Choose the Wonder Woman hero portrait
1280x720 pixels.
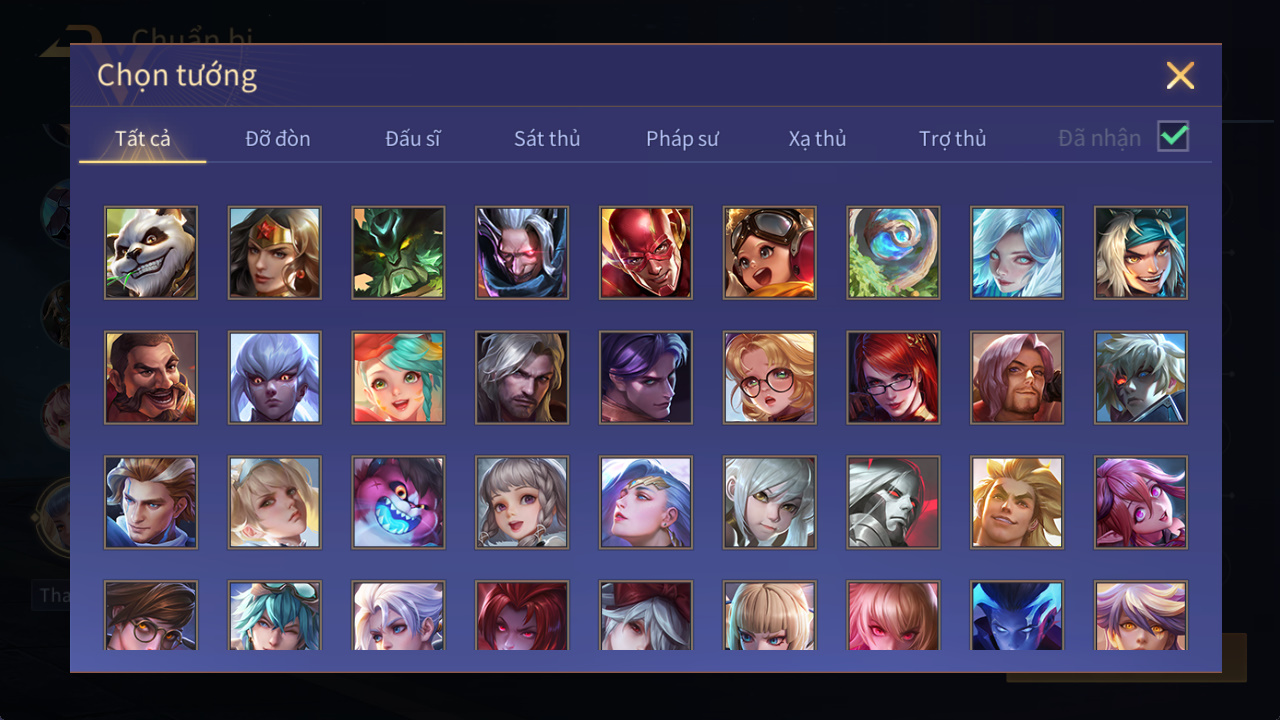coord(275,253)
